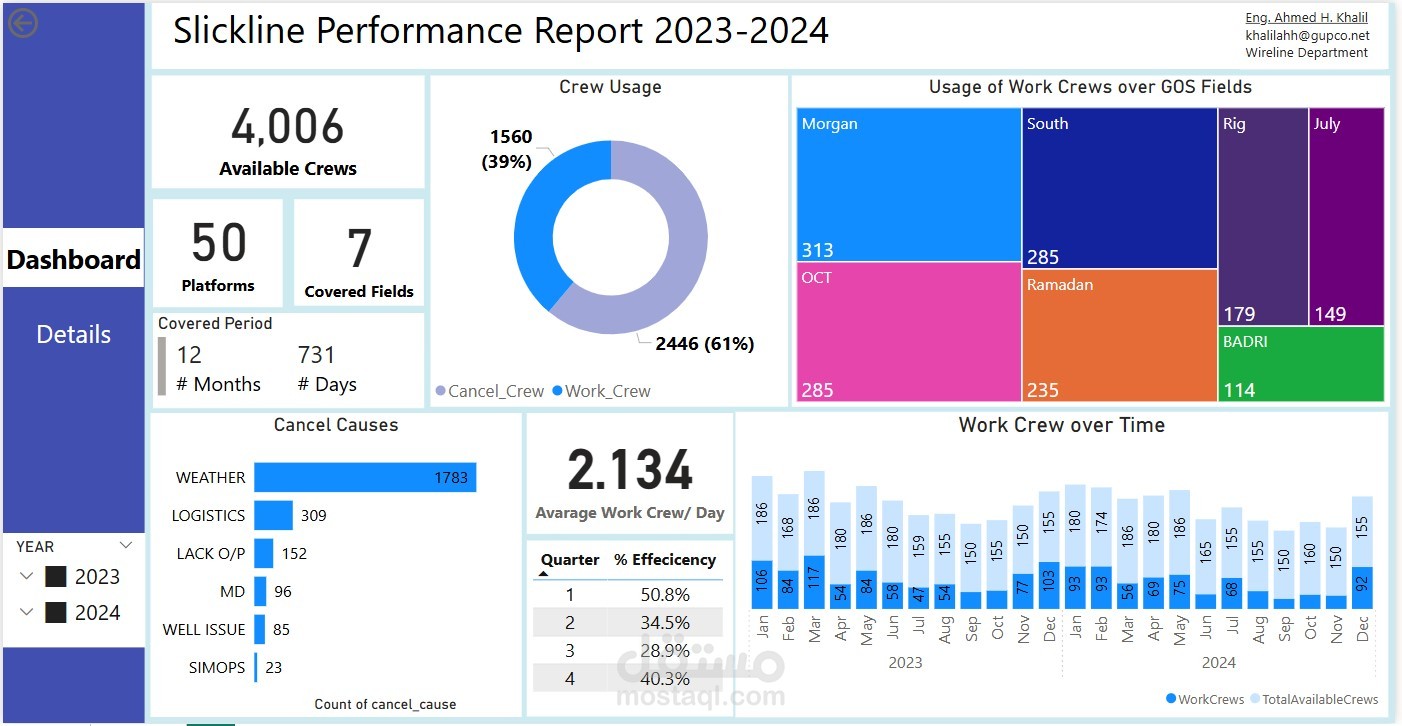This screenshot has height=726, width=1402.
Task: Click the TotalAvailableCrews legend marker
Action: tap(1254, 699)
